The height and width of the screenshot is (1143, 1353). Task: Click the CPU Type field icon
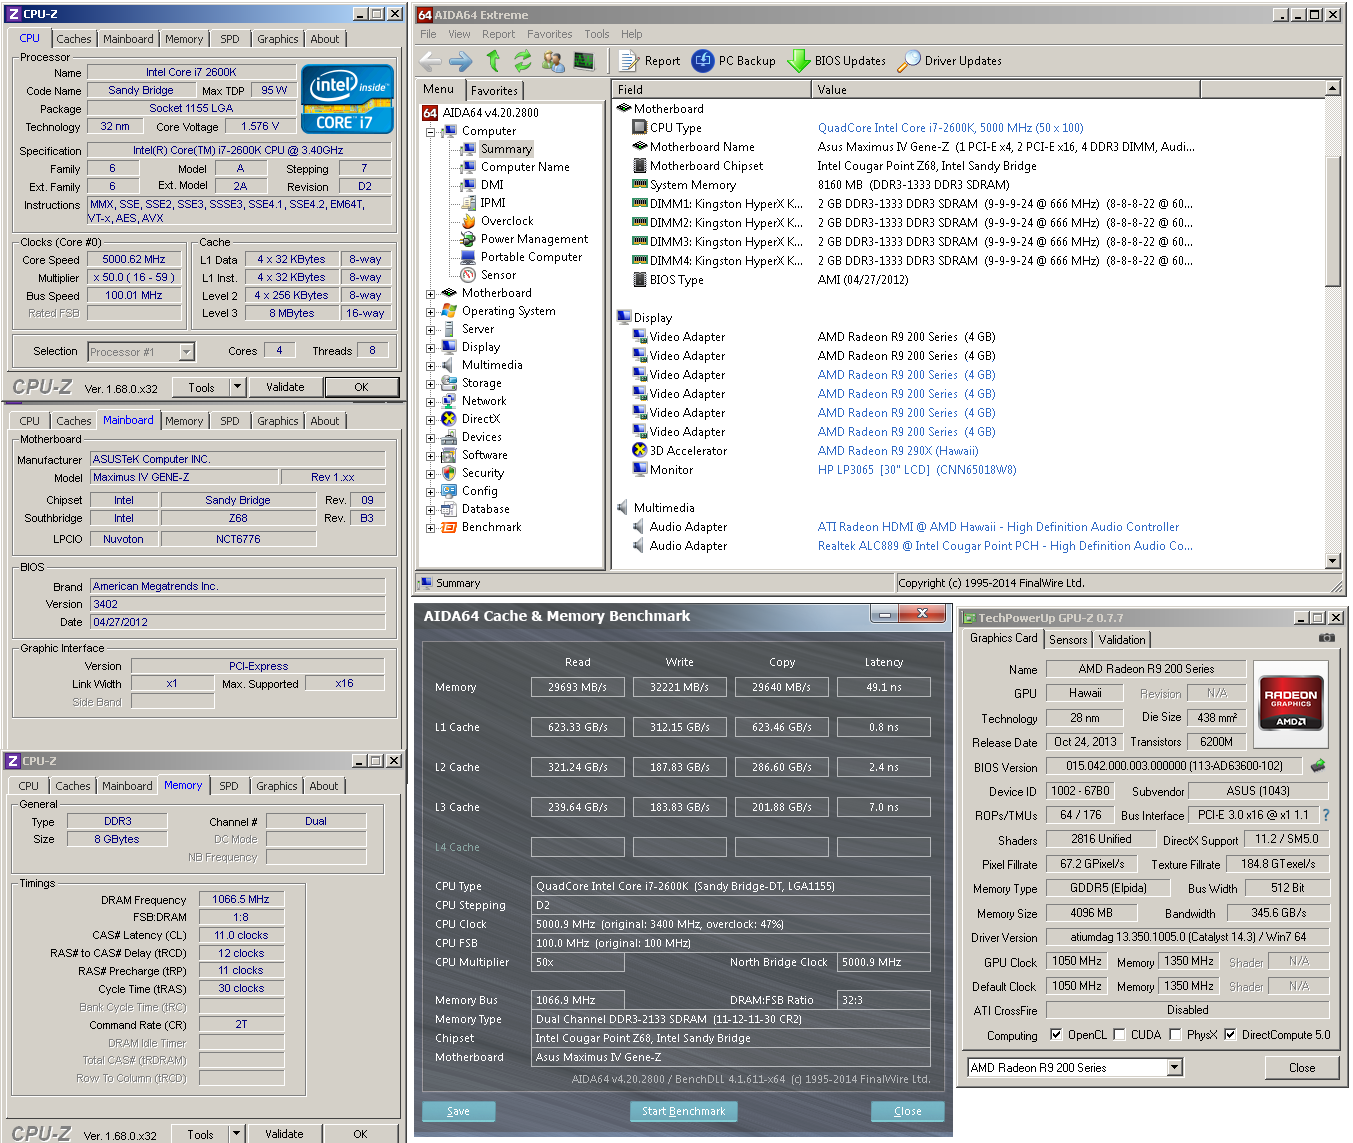[640, 128]
